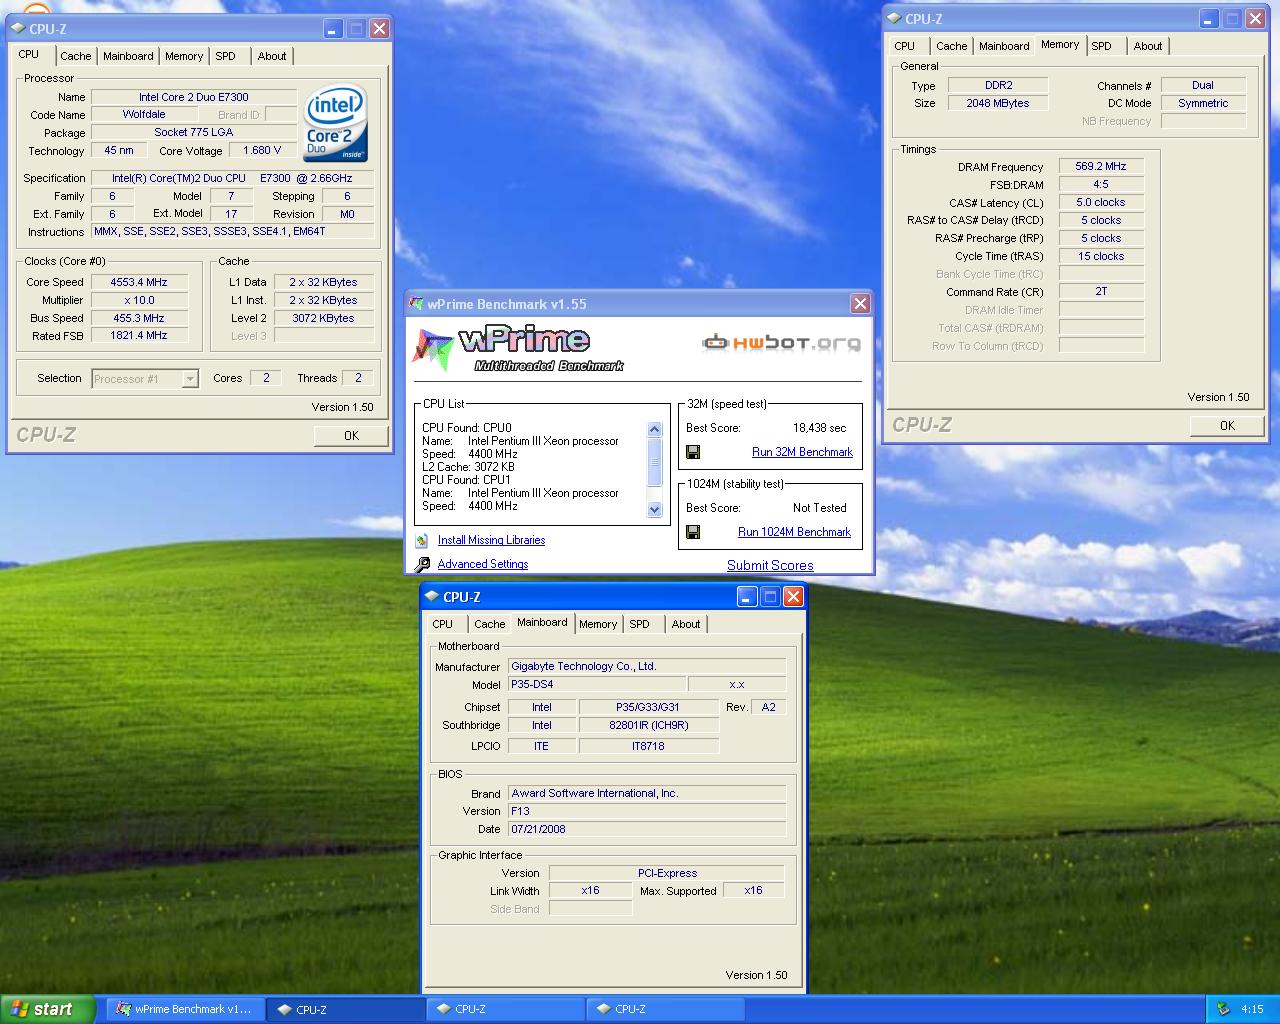Image resolution: width=1280 pixels, height=1024 pixels.
Task: Click the CPU List scrollbar thumb
Action: (x=655, y=462)
